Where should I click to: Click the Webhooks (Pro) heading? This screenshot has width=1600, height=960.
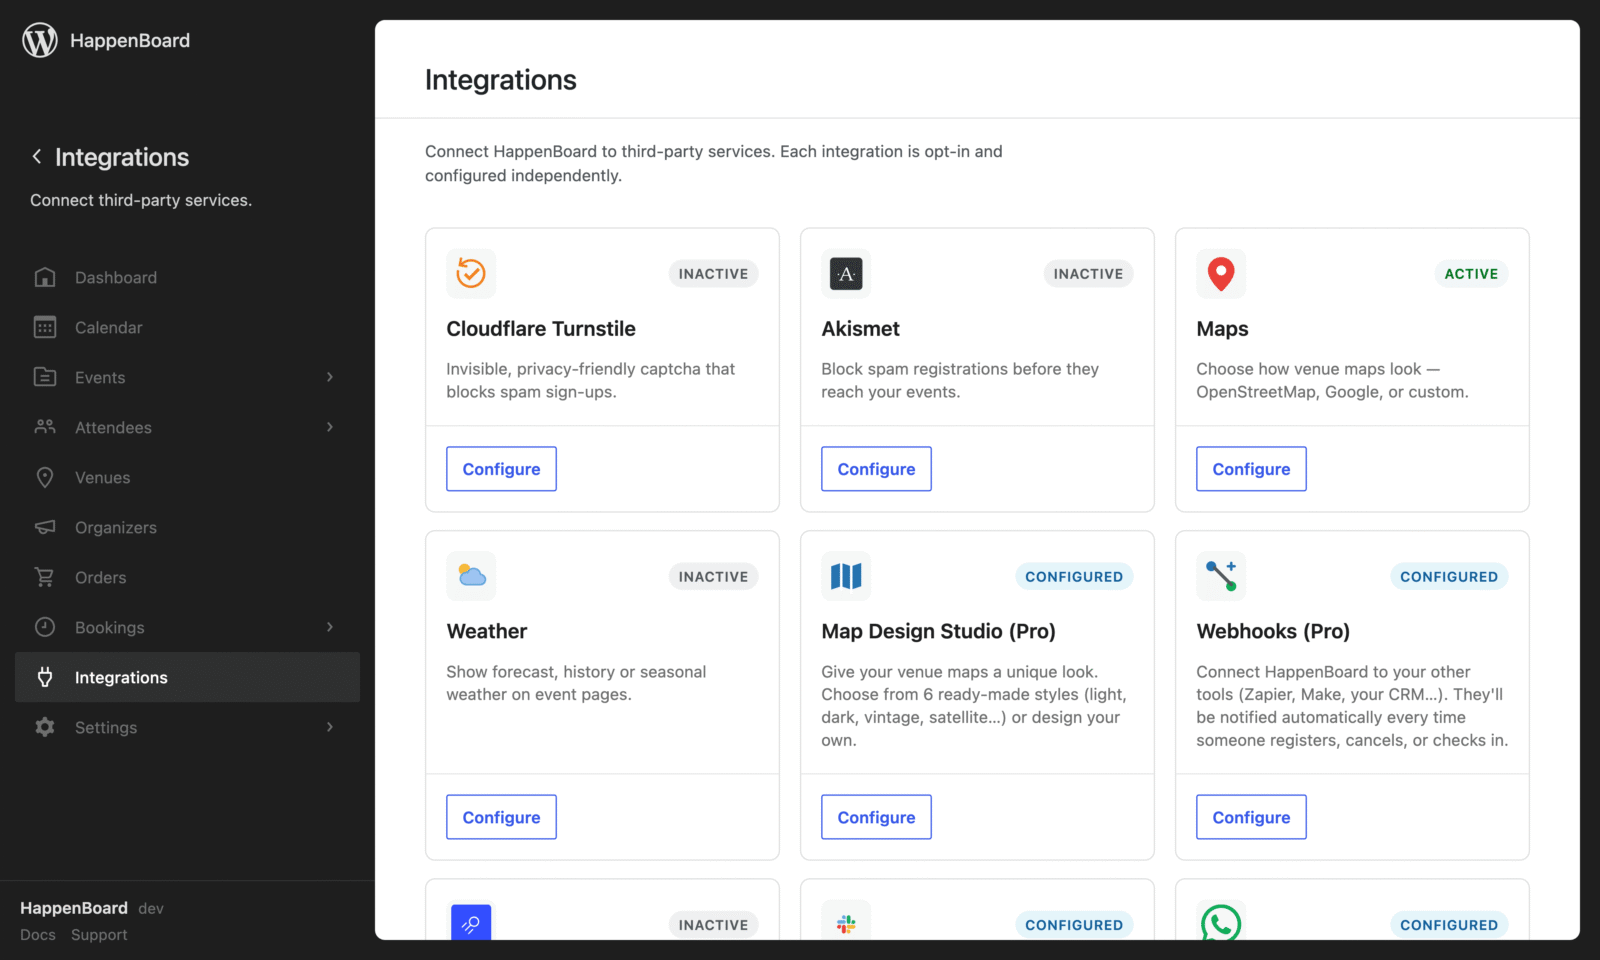click(x=1273, y=631)
